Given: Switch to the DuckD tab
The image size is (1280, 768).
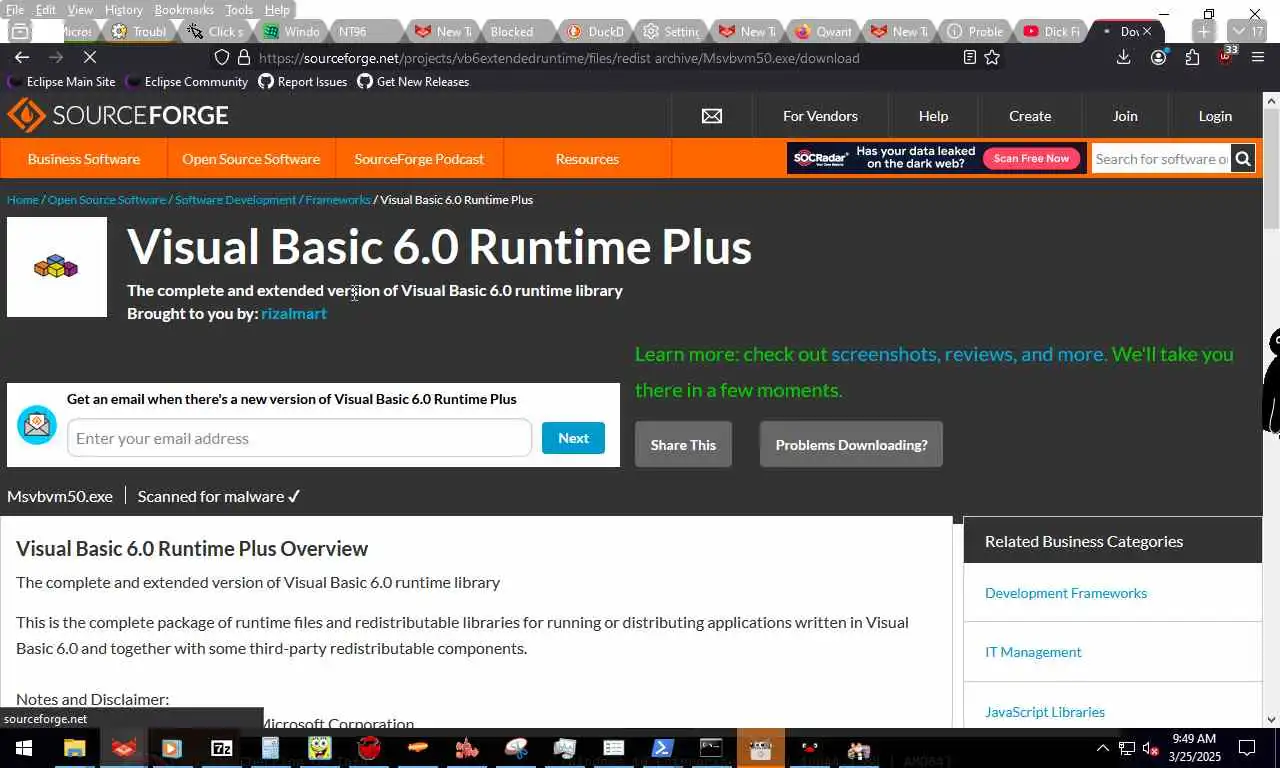Looking at the screenshot, I should pos(595,31).
